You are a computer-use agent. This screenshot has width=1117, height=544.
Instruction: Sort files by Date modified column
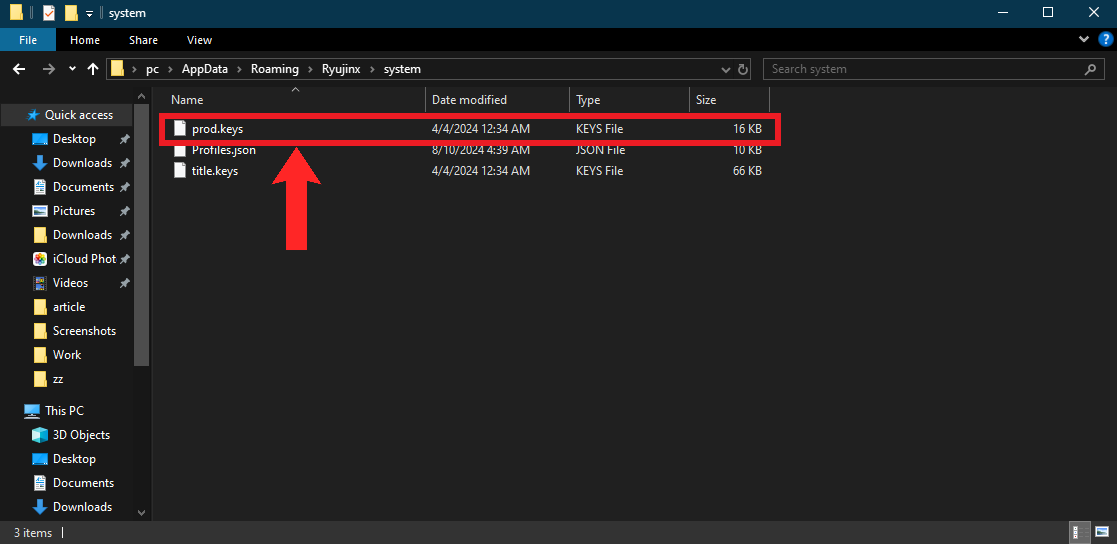click(x=469, y=100)
